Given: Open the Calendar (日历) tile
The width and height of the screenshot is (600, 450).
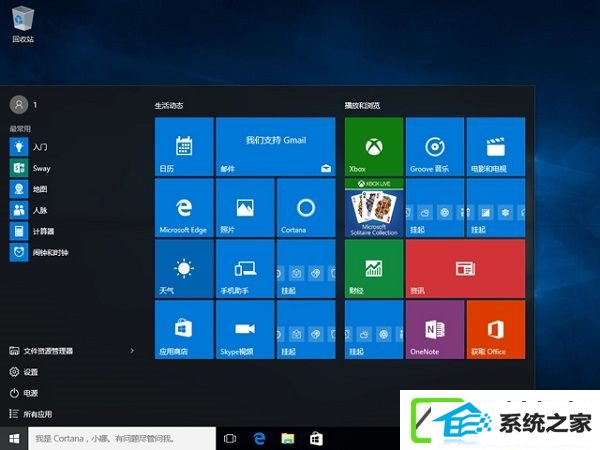Looking at the screenshot, I should coord(184,147).
